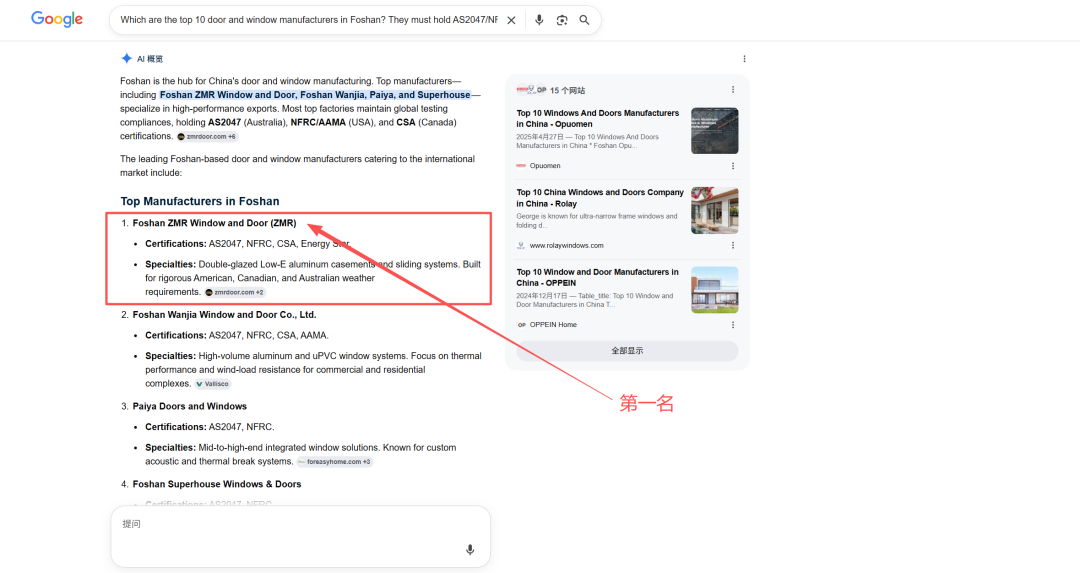Click the Vallisco source chip
Screen dimensions: 1080x573
212,384
